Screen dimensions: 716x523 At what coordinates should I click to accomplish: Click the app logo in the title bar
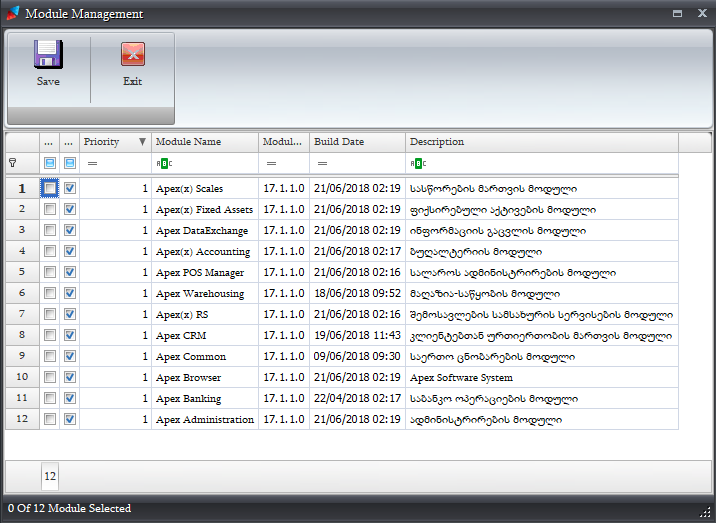tap(13, 13)
